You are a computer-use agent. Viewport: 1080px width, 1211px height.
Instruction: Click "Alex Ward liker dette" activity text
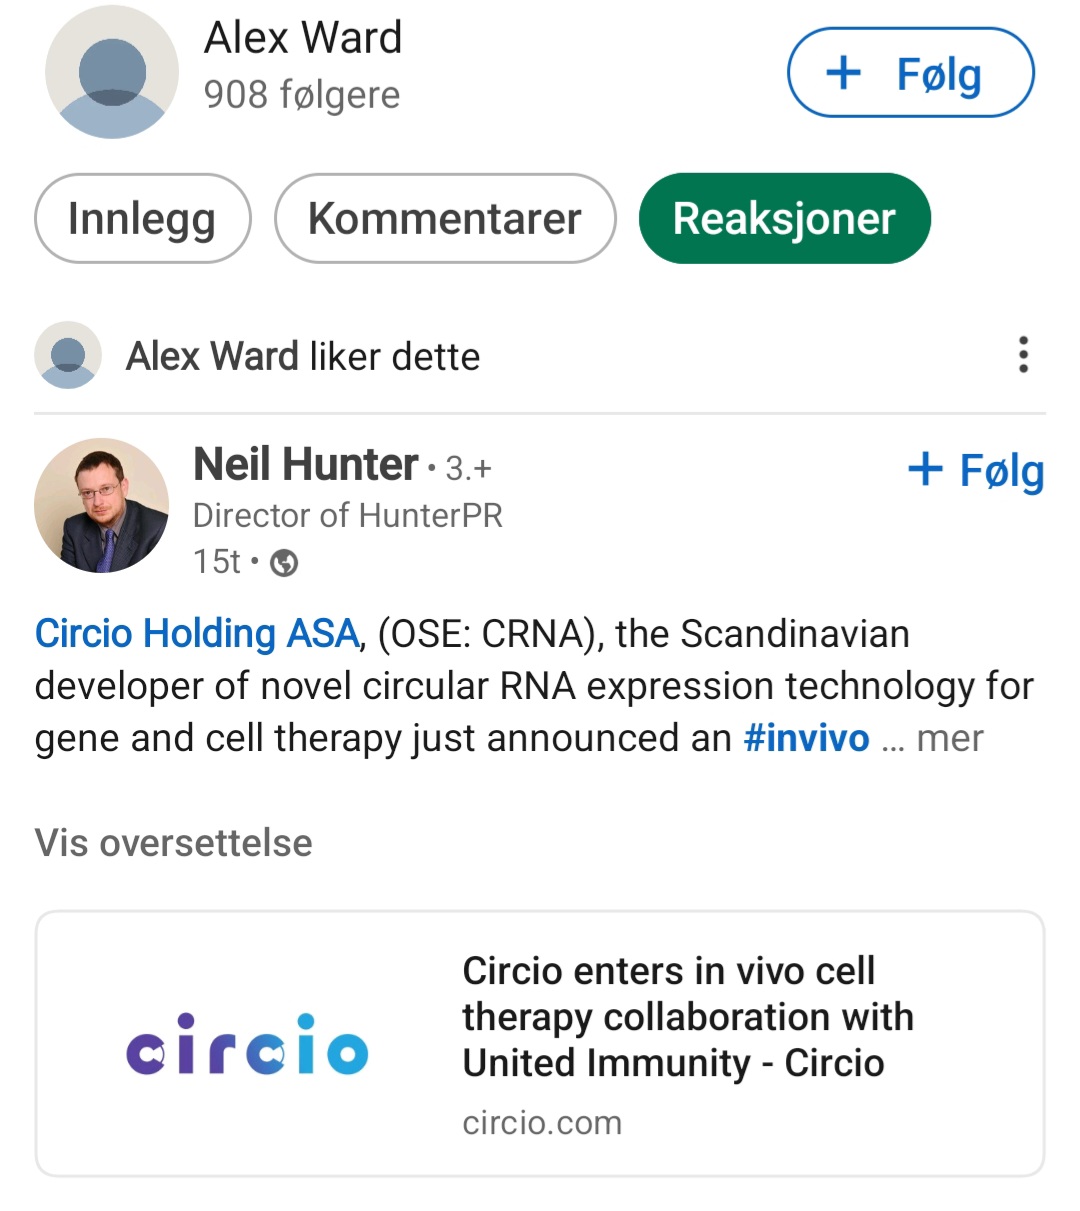[302, 356]
